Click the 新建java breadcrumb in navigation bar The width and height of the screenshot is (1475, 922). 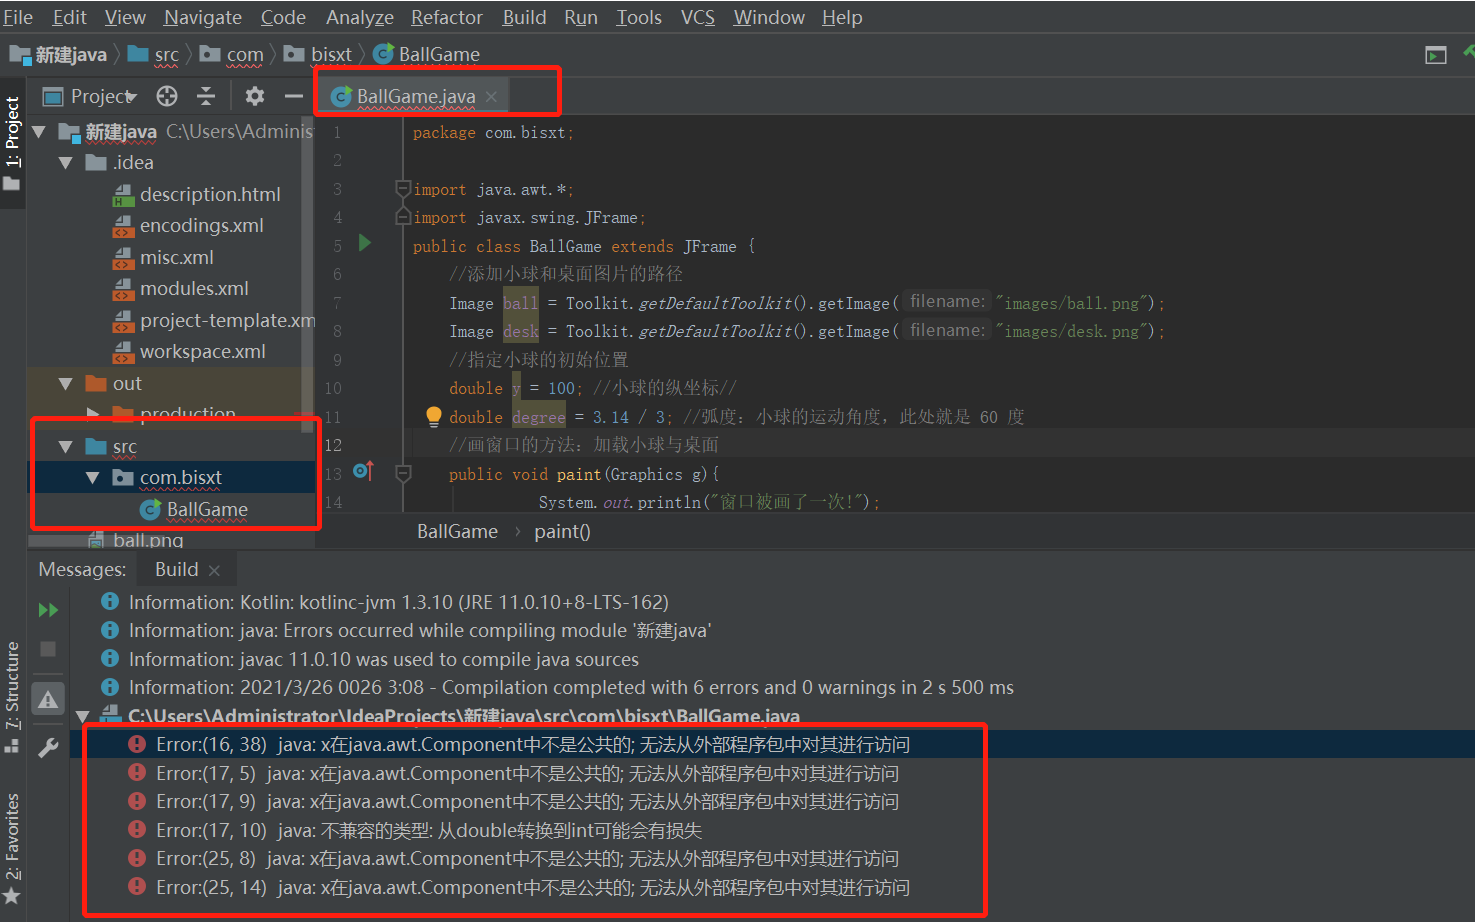pos(59,54)
